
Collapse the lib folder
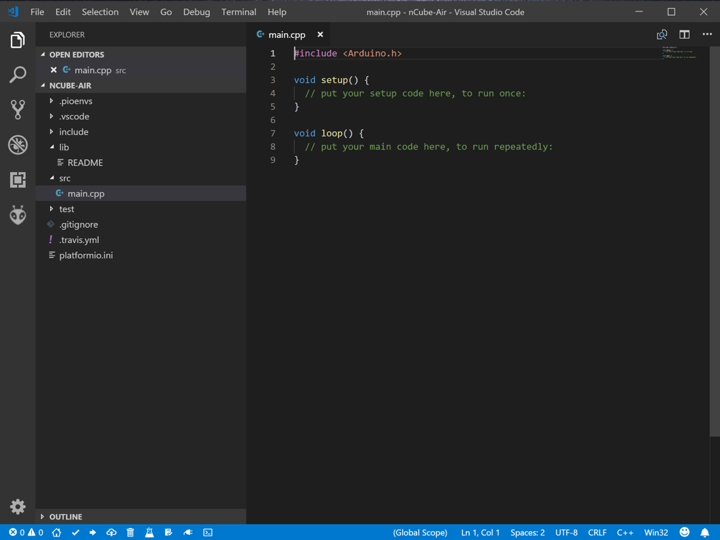pyautogui.click(x=51, y=147)
